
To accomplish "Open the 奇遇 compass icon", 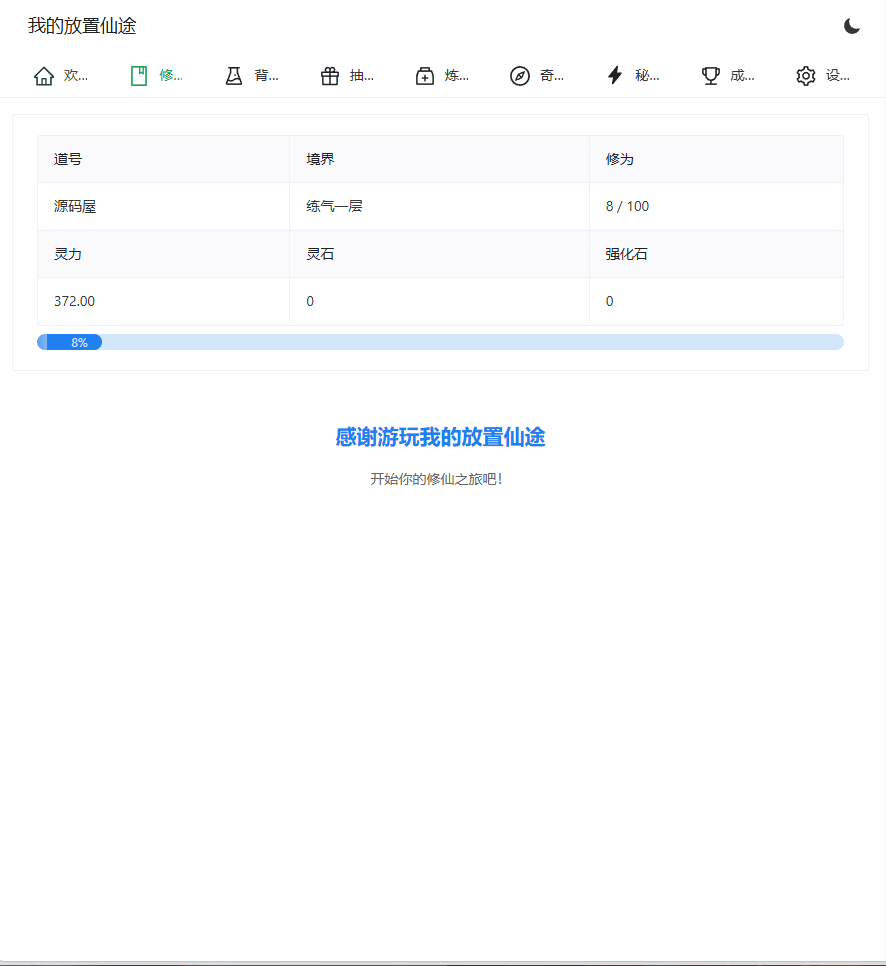I will [519, 75].
